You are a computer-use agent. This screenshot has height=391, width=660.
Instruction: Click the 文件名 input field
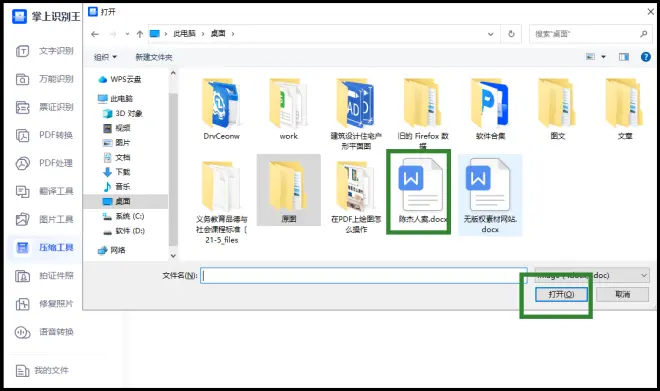(364, 275)
